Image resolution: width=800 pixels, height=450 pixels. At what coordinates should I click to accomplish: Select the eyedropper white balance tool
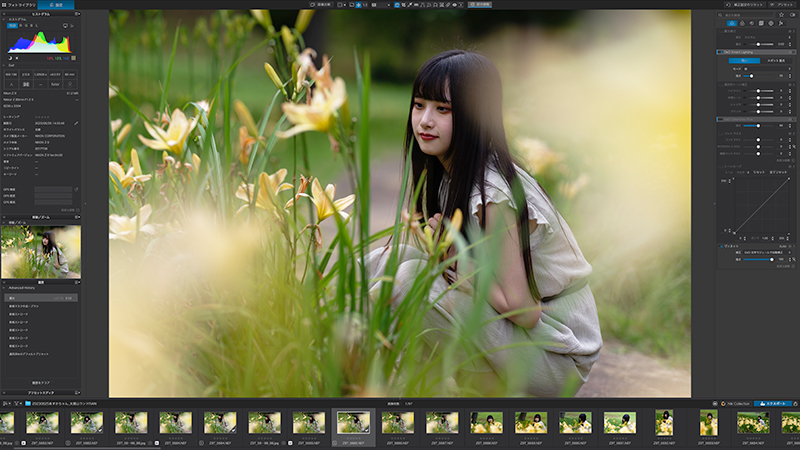point(410,5)
